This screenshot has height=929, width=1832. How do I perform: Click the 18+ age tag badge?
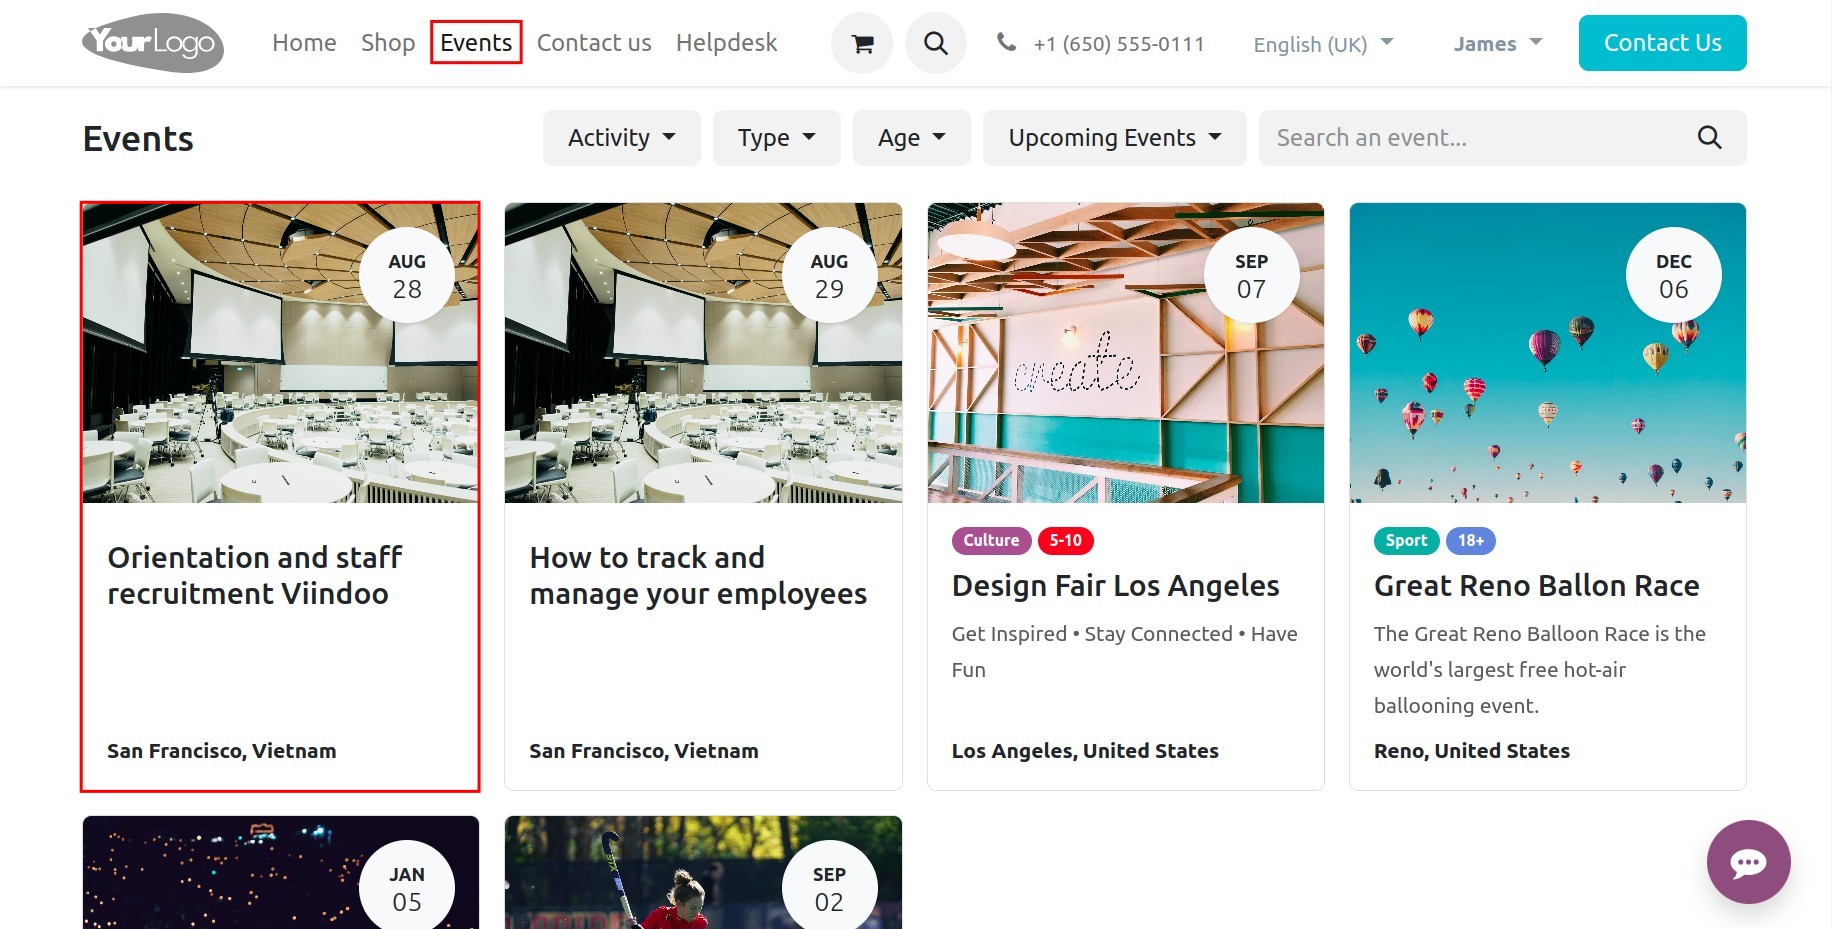[1470, 540]
